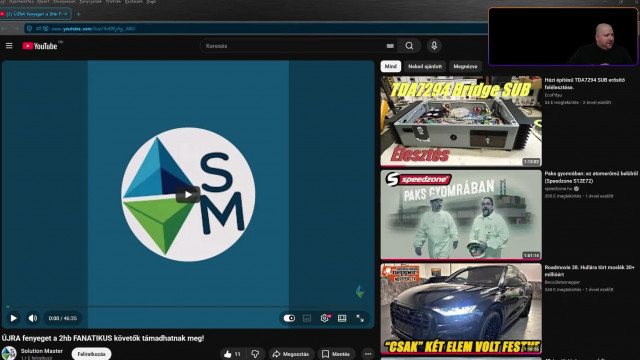
Task: Select the Neked ajánlott filter chip
Action: tap(425, 66)
